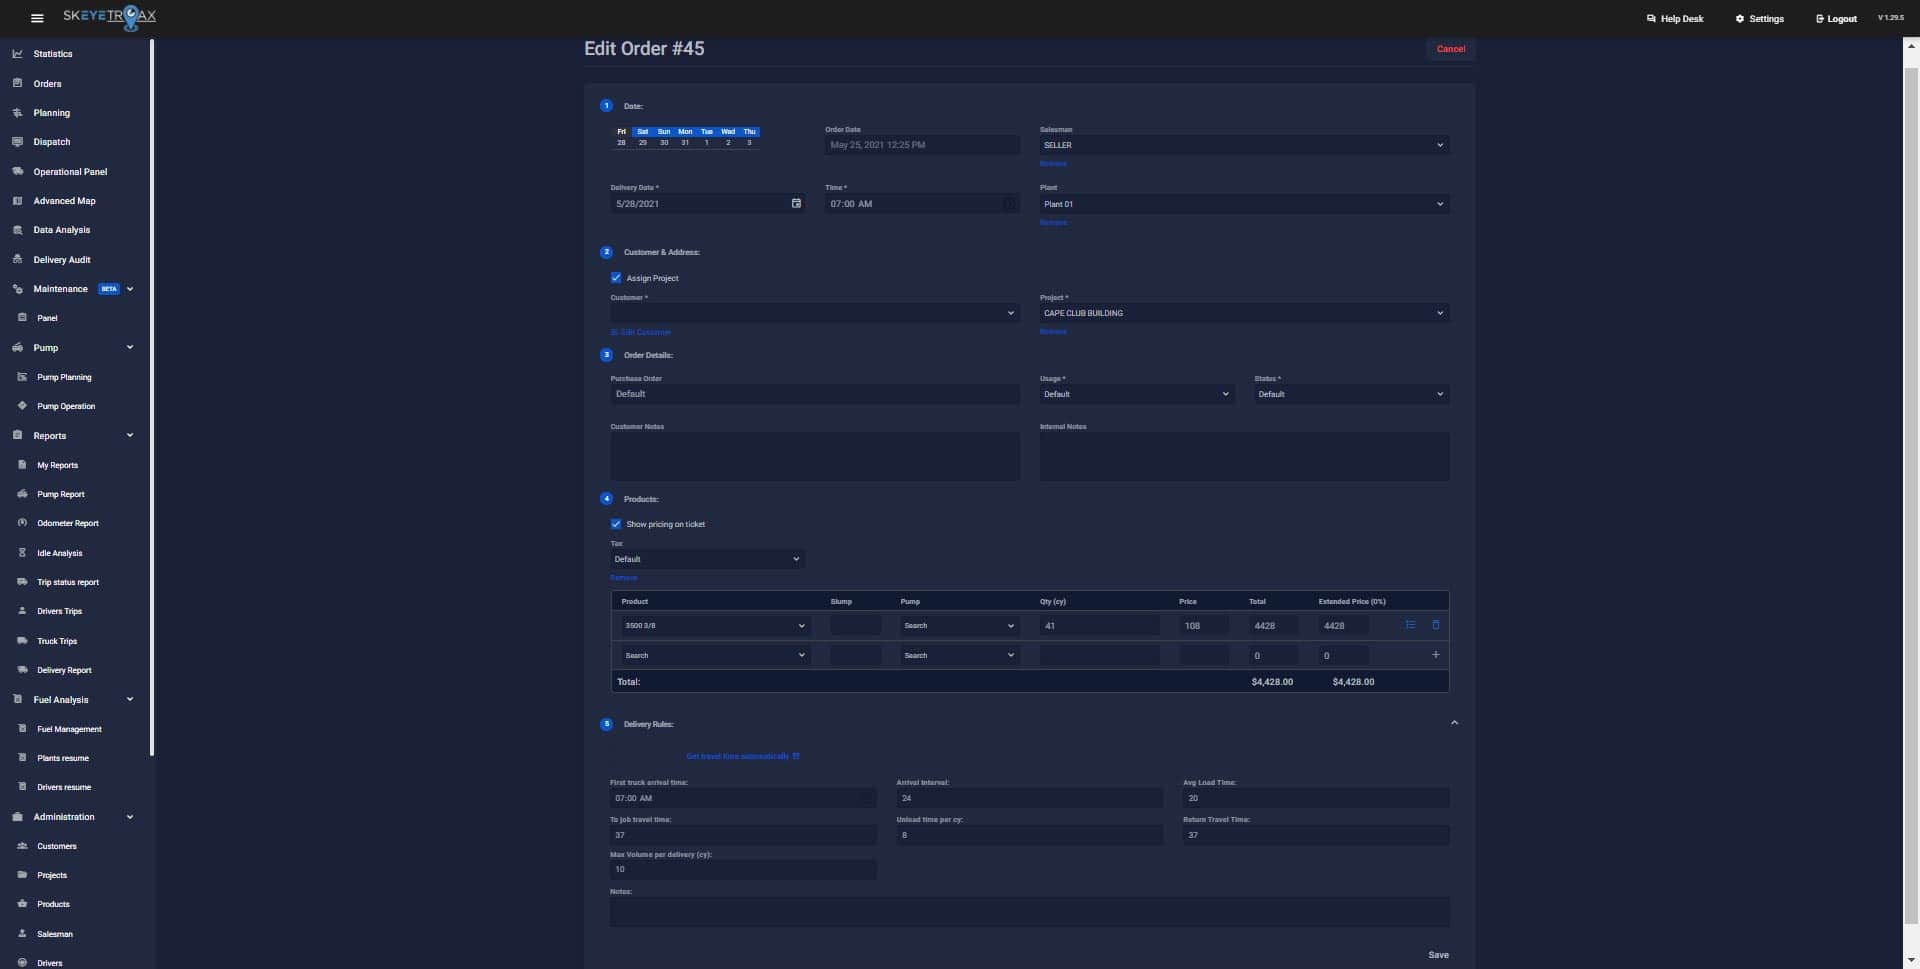Screen dimensions: 1920x969
Task: Open the Salesman dropdown showing SELLER
Action: click(1242, 145)
